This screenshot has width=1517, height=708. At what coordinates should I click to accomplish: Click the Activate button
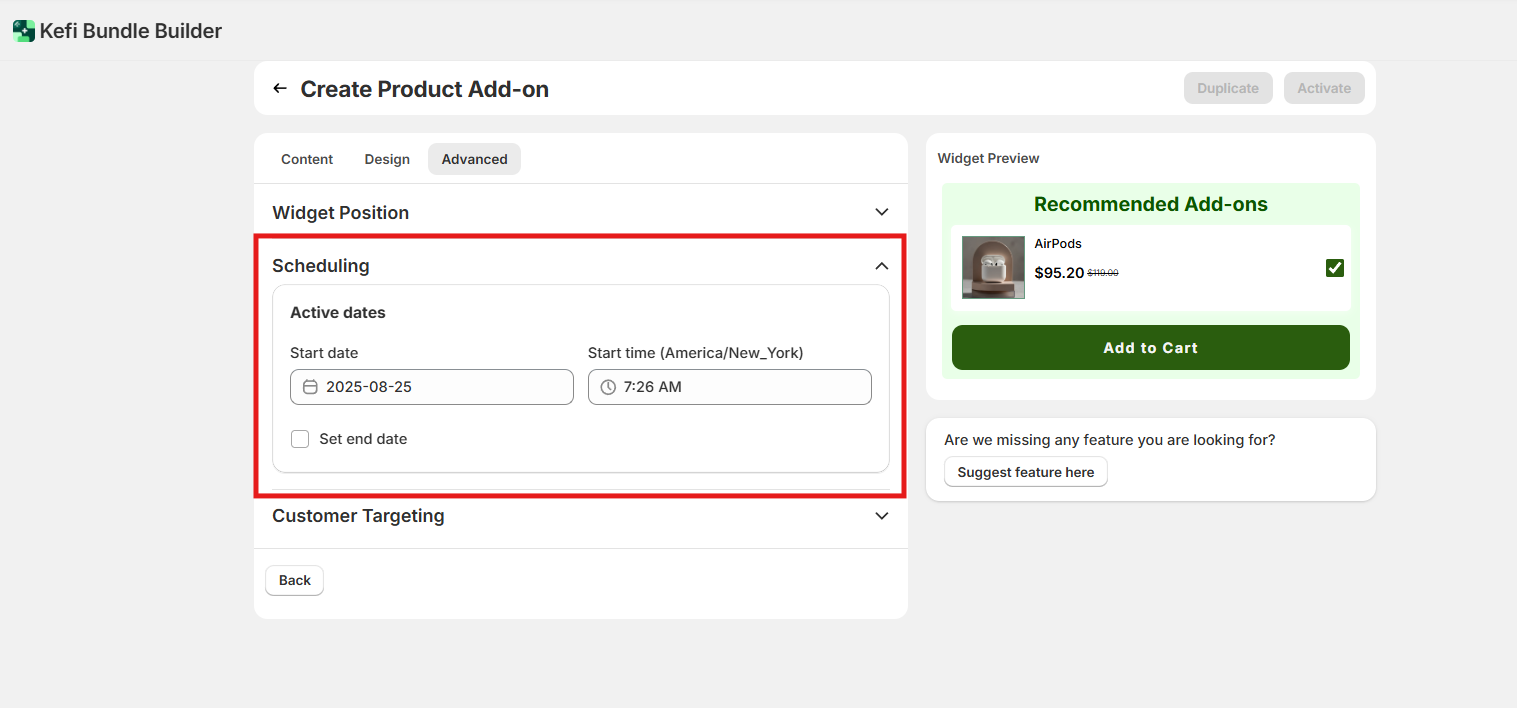click(x=1324, y=88)
